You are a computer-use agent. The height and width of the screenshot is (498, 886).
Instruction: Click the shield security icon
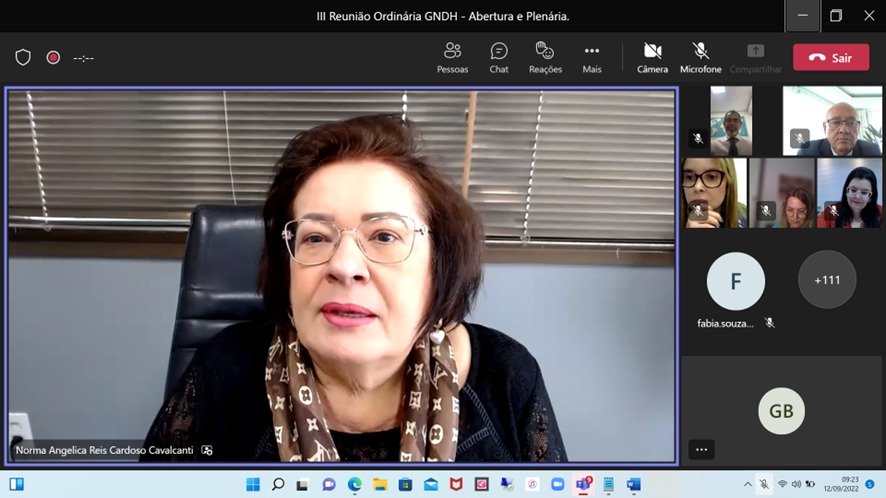[23, 57]
